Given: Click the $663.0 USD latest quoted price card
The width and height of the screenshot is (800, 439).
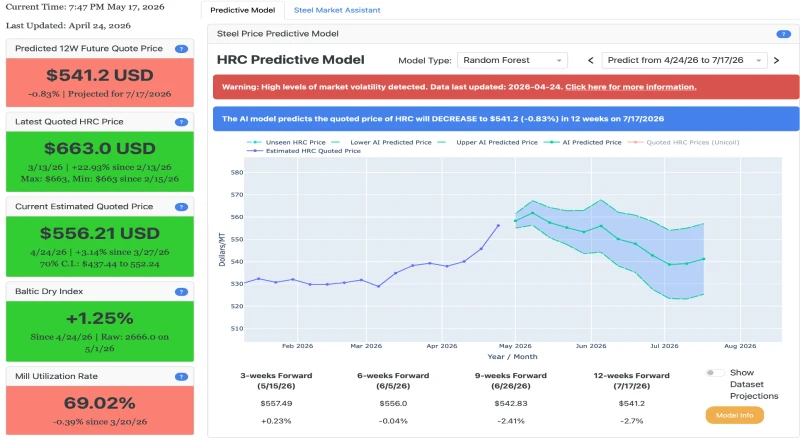Looking at the screenshot, I should (100, 162).
